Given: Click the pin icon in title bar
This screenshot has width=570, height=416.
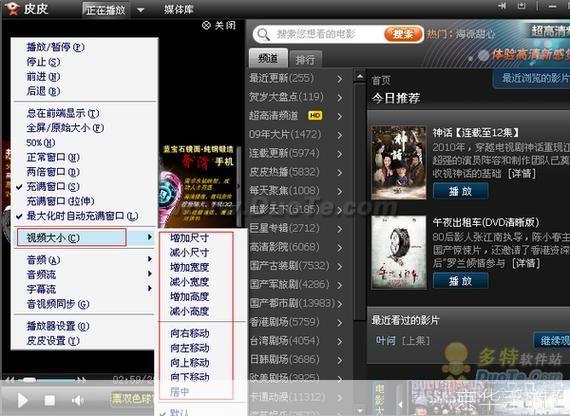Looking at the screenshot, I should (503, 6).
